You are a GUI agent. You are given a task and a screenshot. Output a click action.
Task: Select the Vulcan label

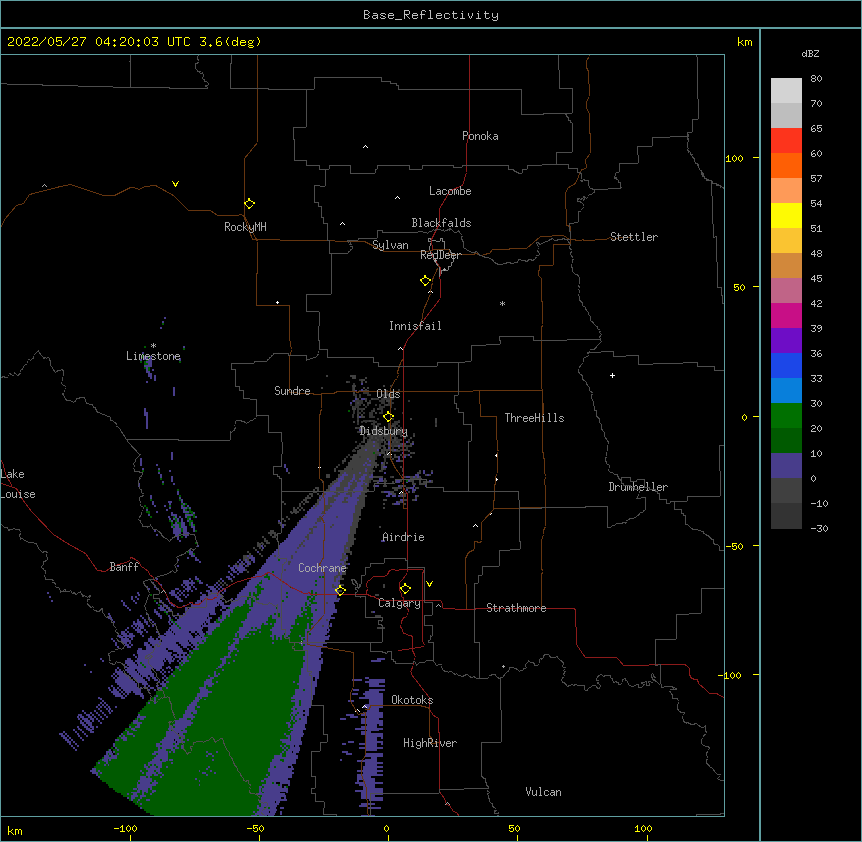543,792
